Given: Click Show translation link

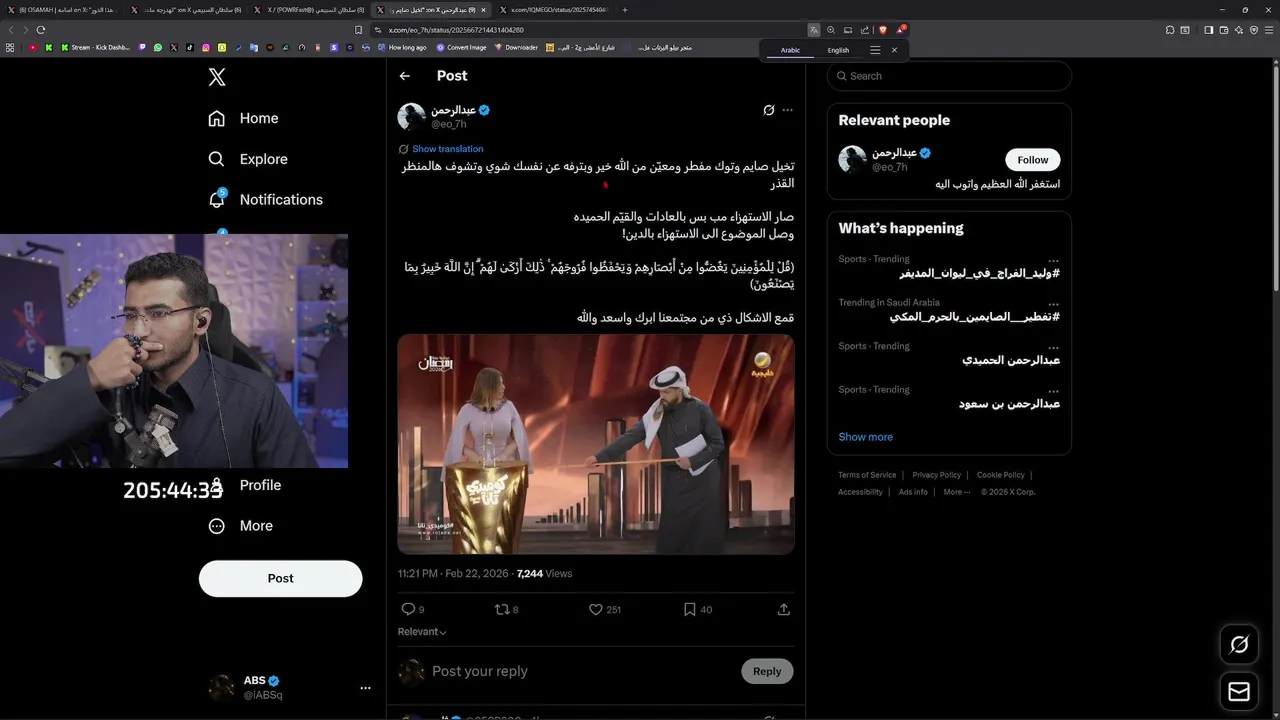Looking at the screenshot, I should pyautogui.click(x=447, y=149).
